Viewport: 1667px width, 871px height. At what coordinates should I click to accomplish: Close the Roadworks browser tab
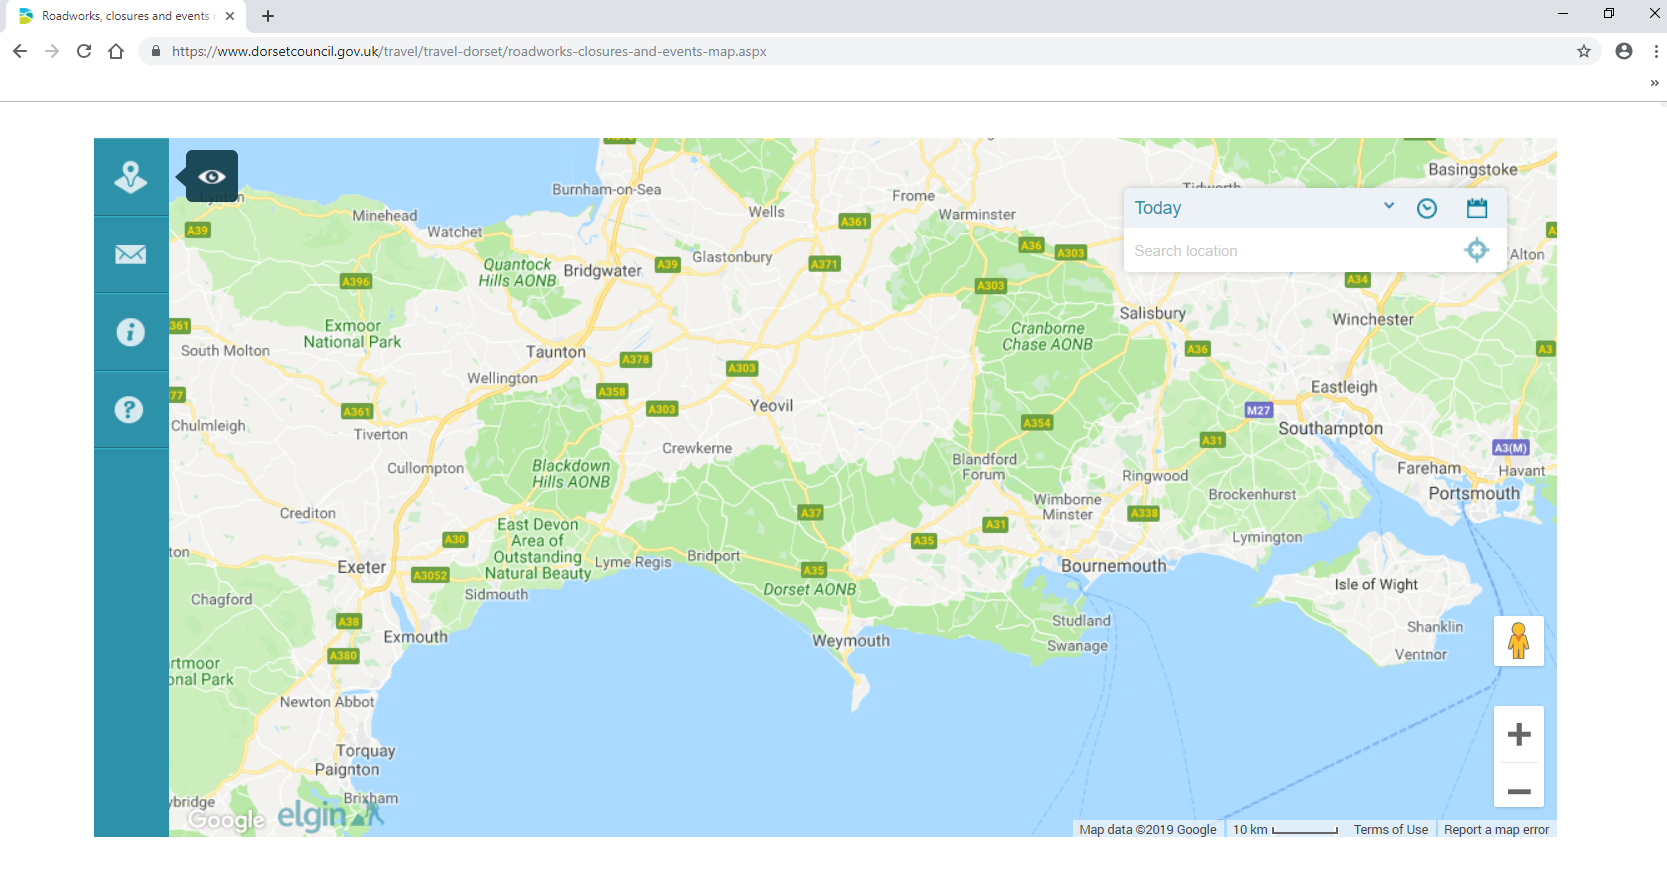230,16
